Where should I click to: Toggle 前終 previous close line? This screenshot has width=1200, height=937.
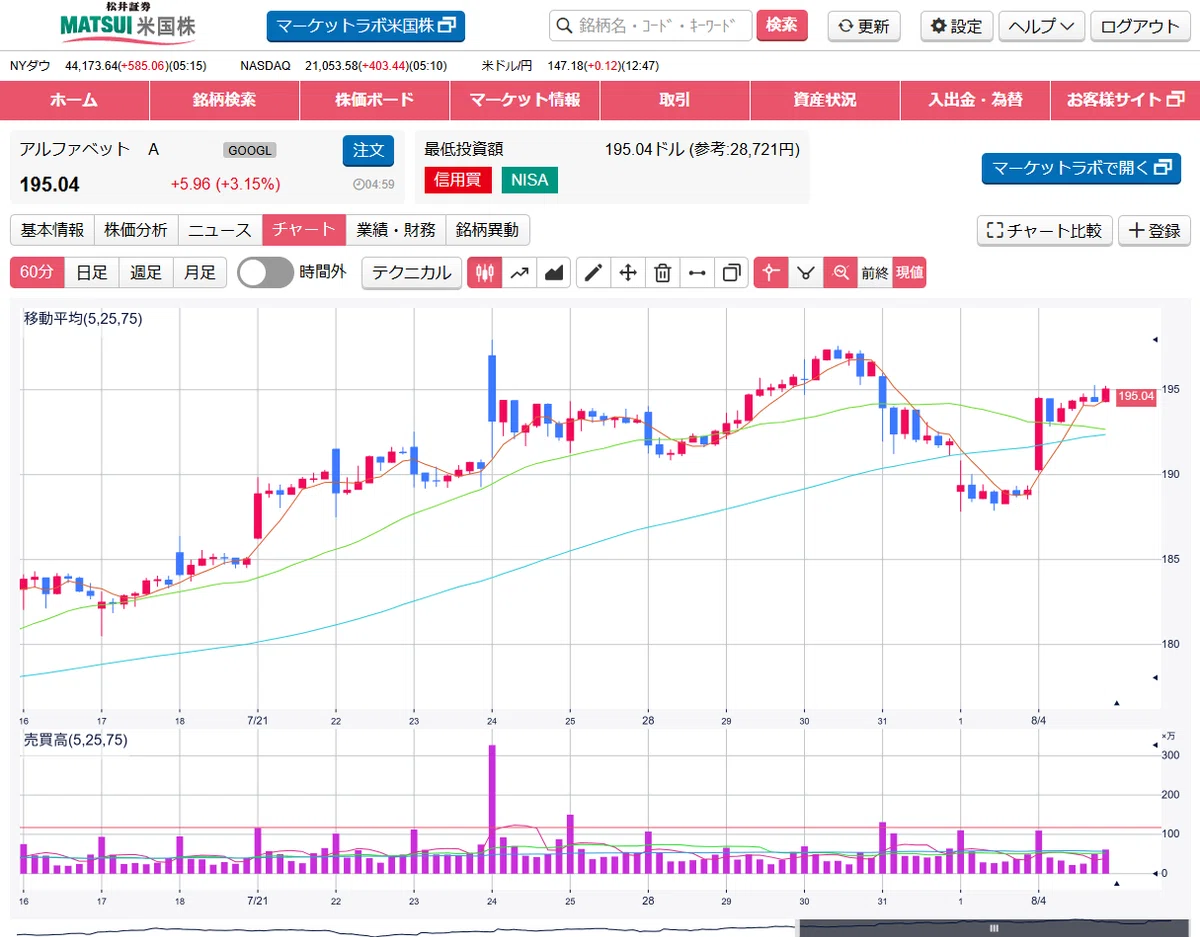pos(875,272)
